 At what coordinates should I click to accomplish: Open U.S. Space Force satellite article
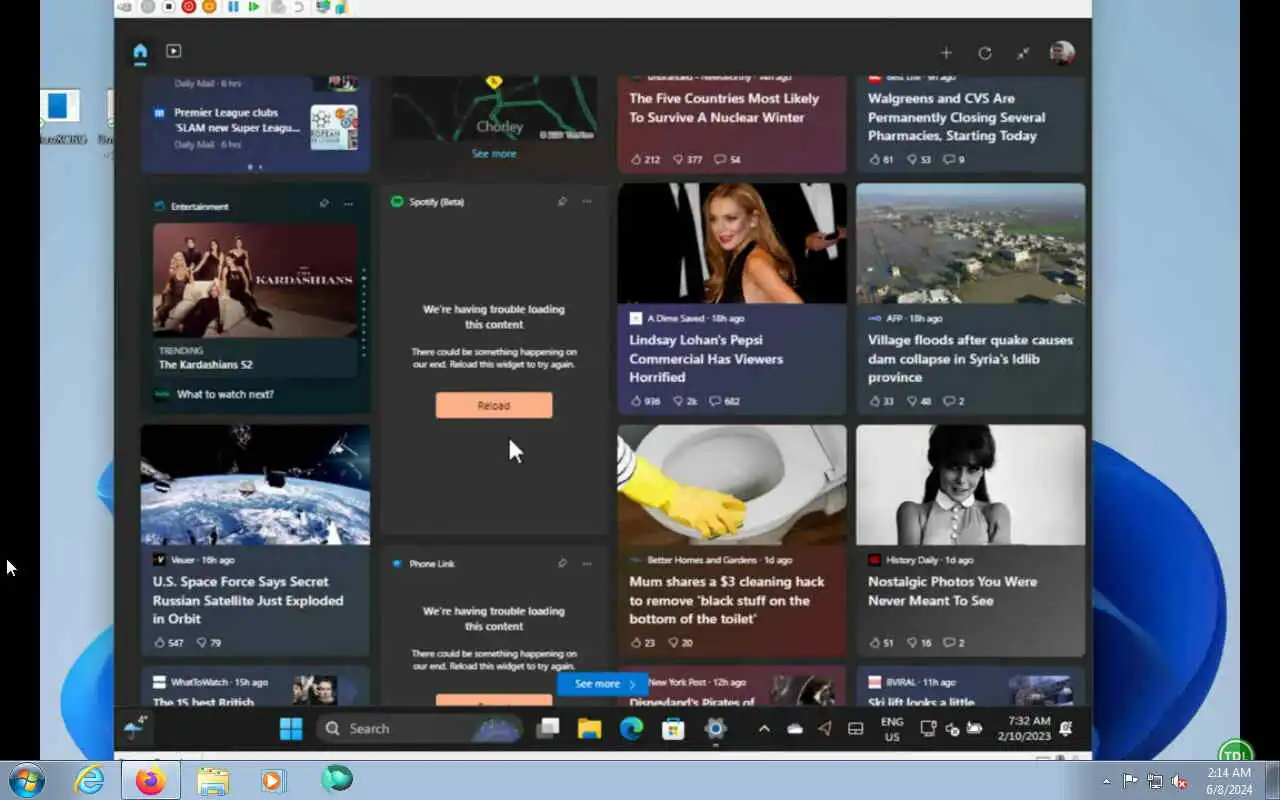[248, 600]
